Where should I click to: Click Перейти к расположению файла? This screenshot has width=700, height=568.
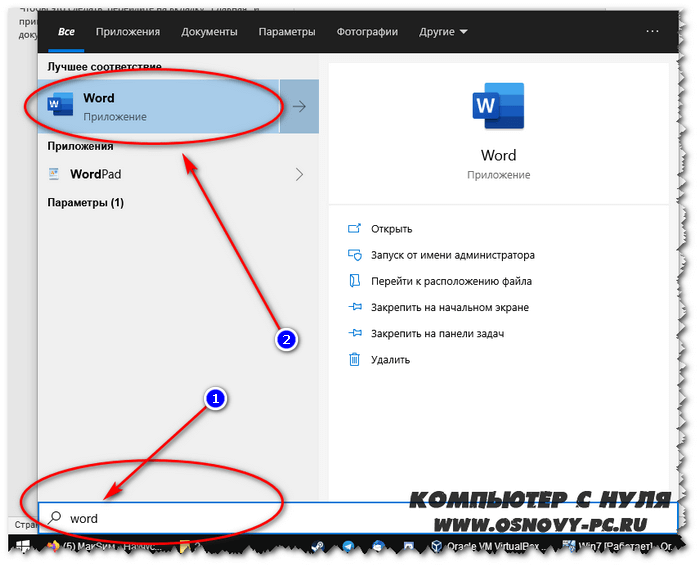point(450,281)
